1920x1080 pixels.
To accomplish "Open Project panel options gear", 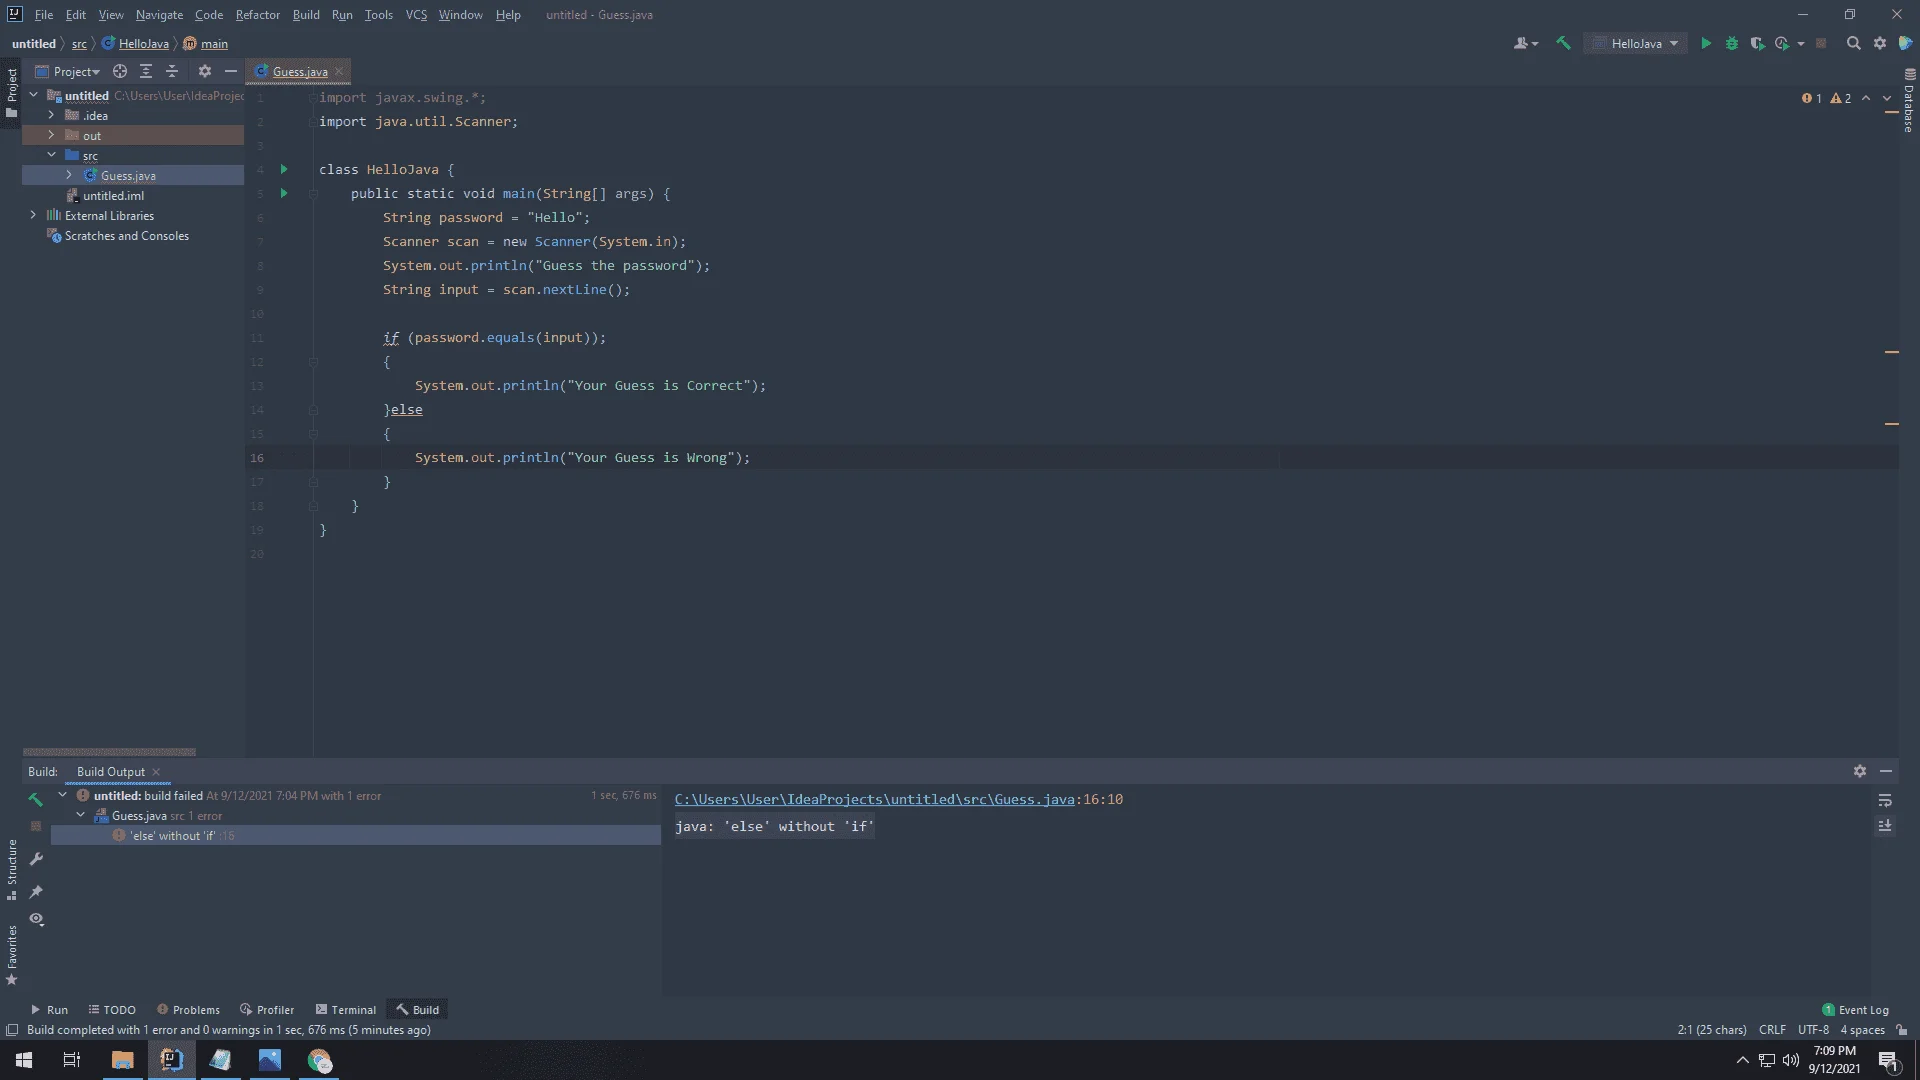I will click(205, 71).
